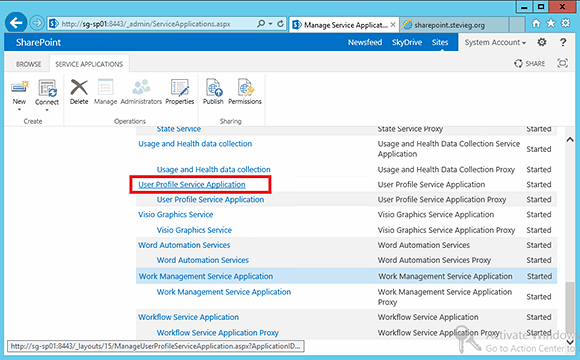580x360 pixels.
Task: Click the Connect ribbon icon
Action: coord(47,88)
